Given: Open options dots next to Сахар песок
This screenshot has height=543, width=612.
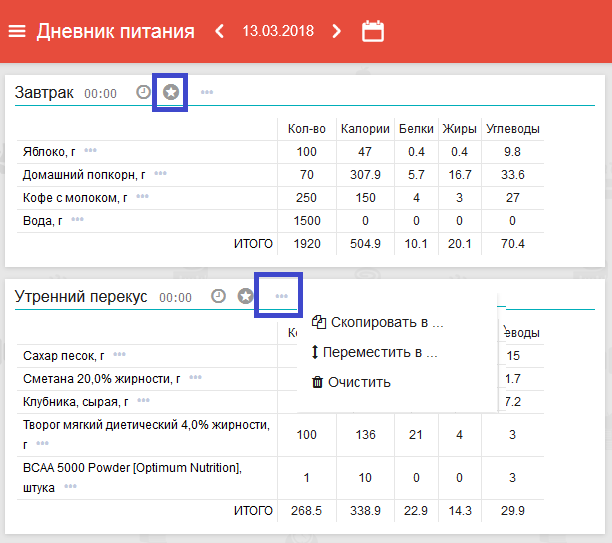Looking at the screenshot, I should tap(119, 355).
